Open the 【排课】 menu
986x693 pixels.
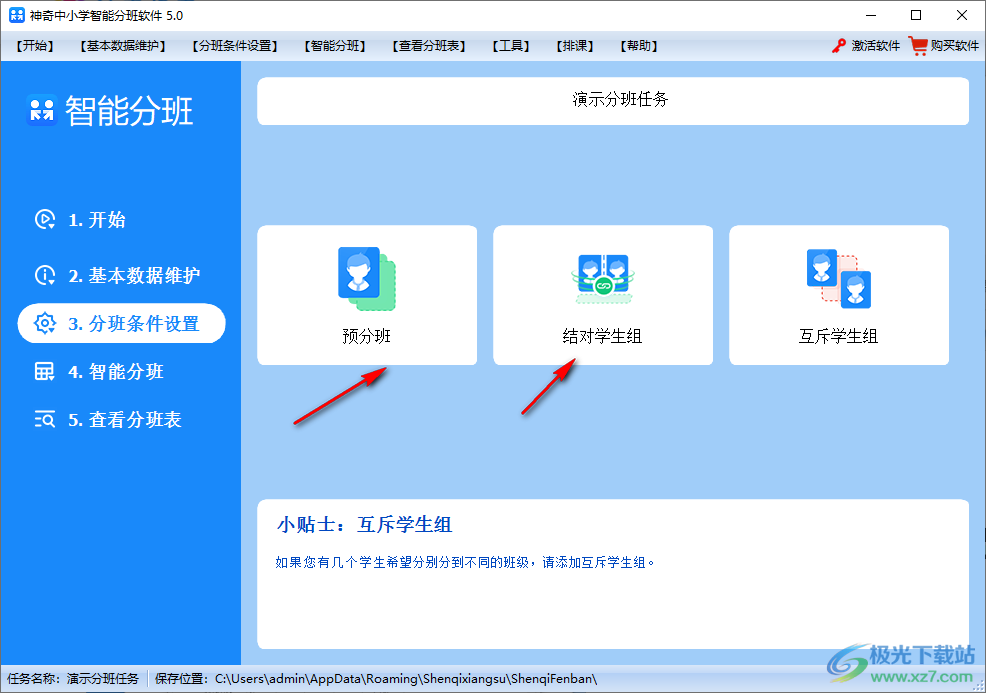click(x=575, y=46)
